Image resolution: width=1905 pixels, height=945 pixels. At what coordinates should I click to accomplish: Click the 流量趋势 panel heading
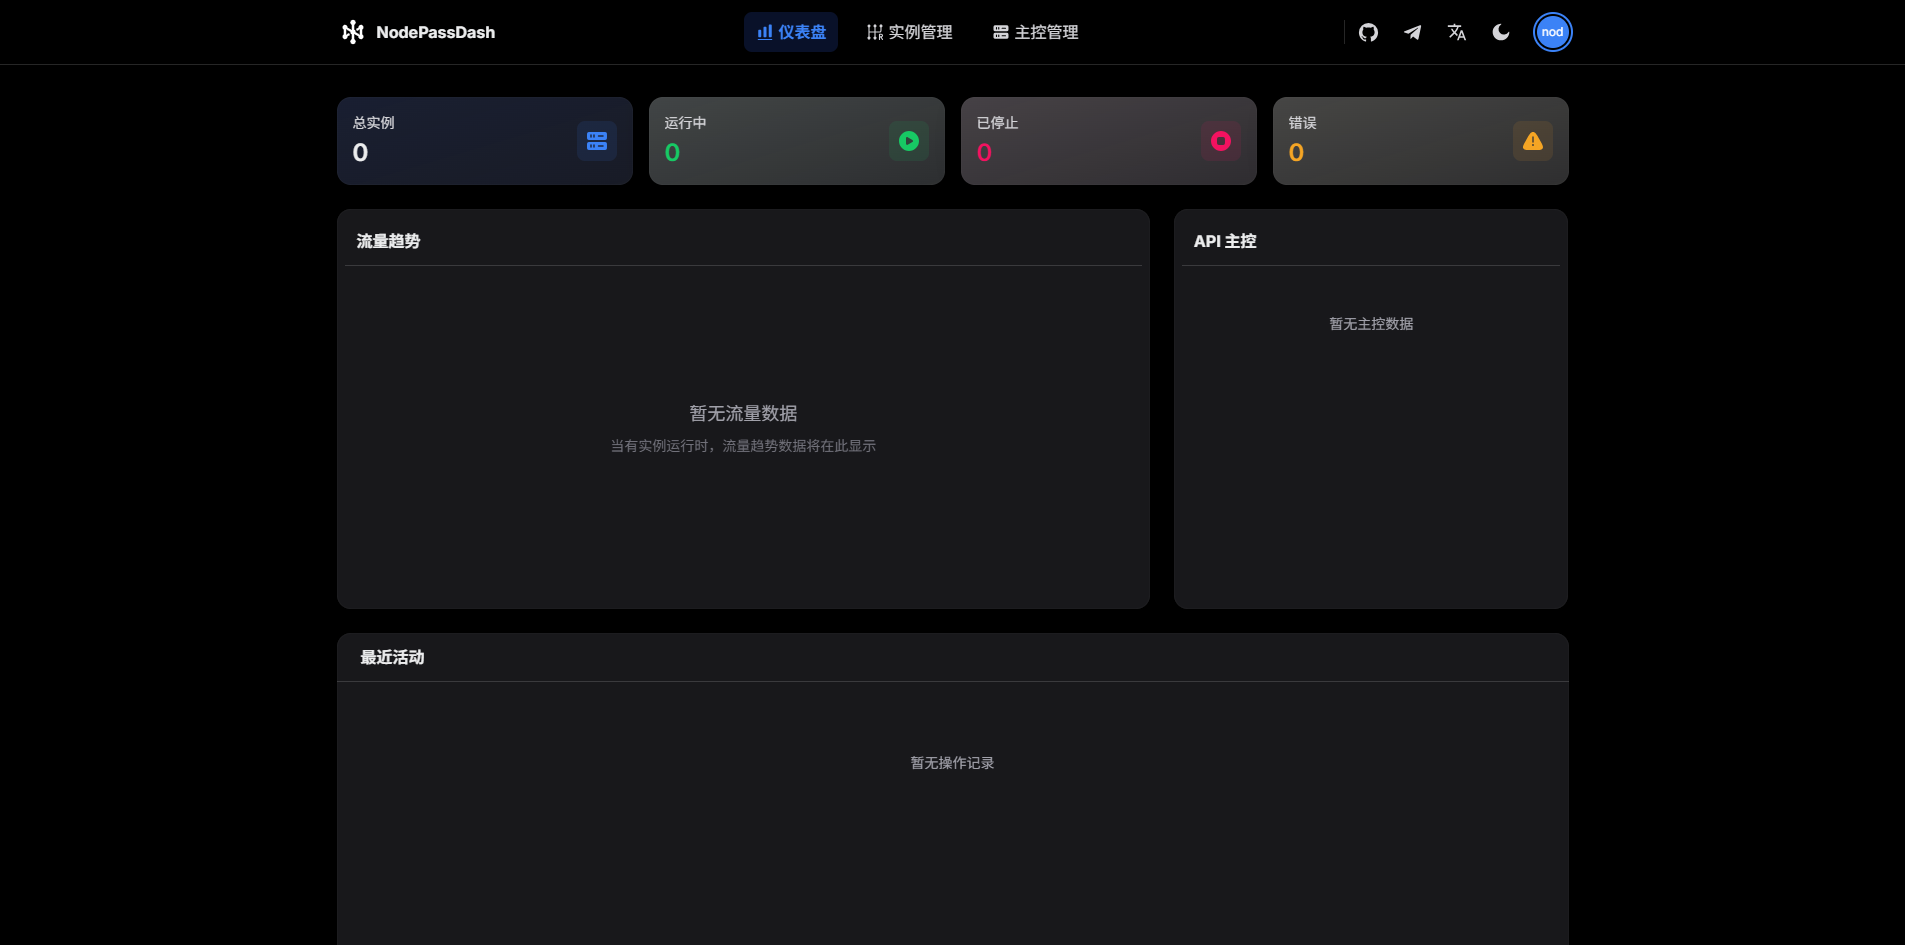(x=388, y=241)
